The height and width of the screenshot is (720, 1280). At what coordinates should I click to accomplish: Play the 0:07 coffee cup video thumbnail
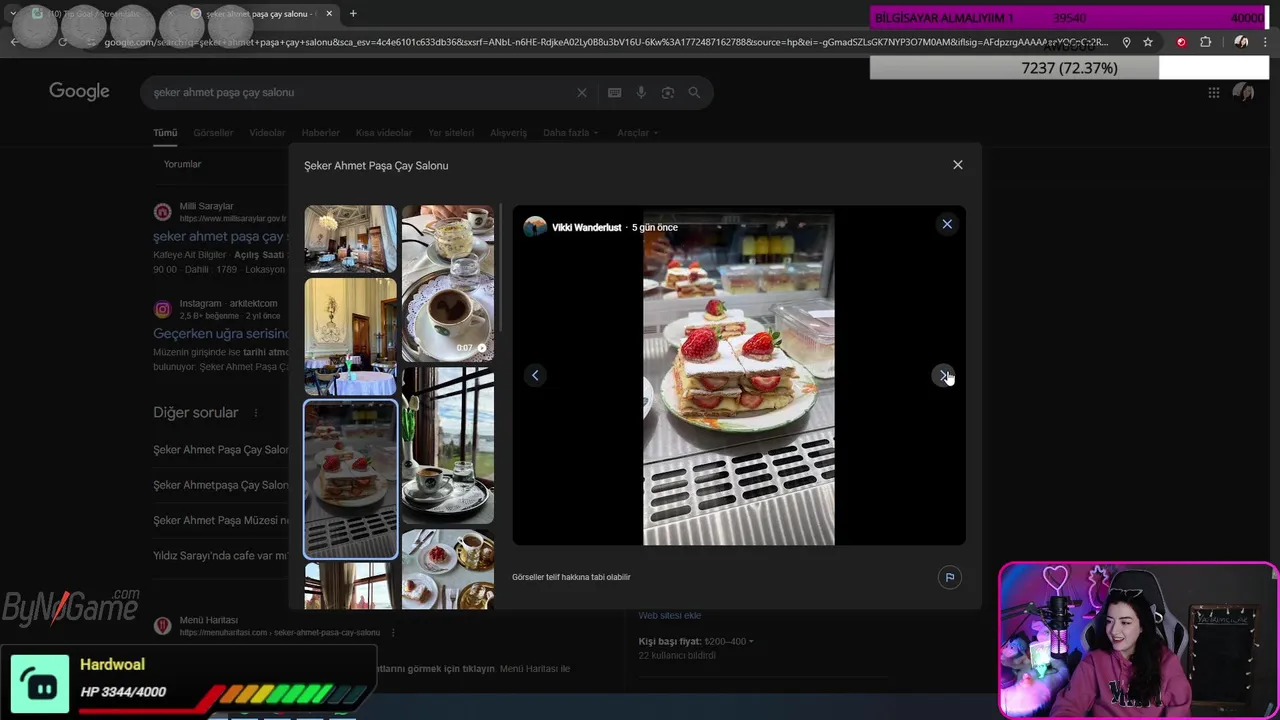click(x=447, y=283)
